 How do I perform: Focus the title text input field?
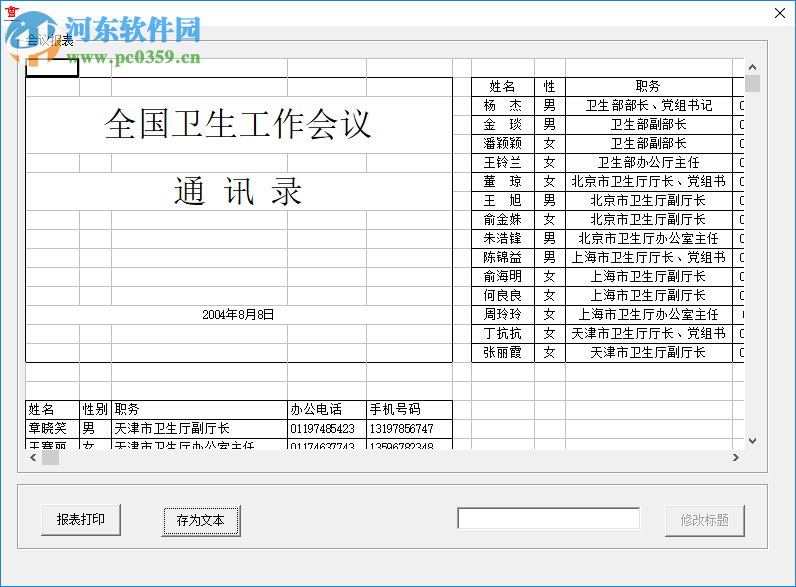click(x=548, y=518)
